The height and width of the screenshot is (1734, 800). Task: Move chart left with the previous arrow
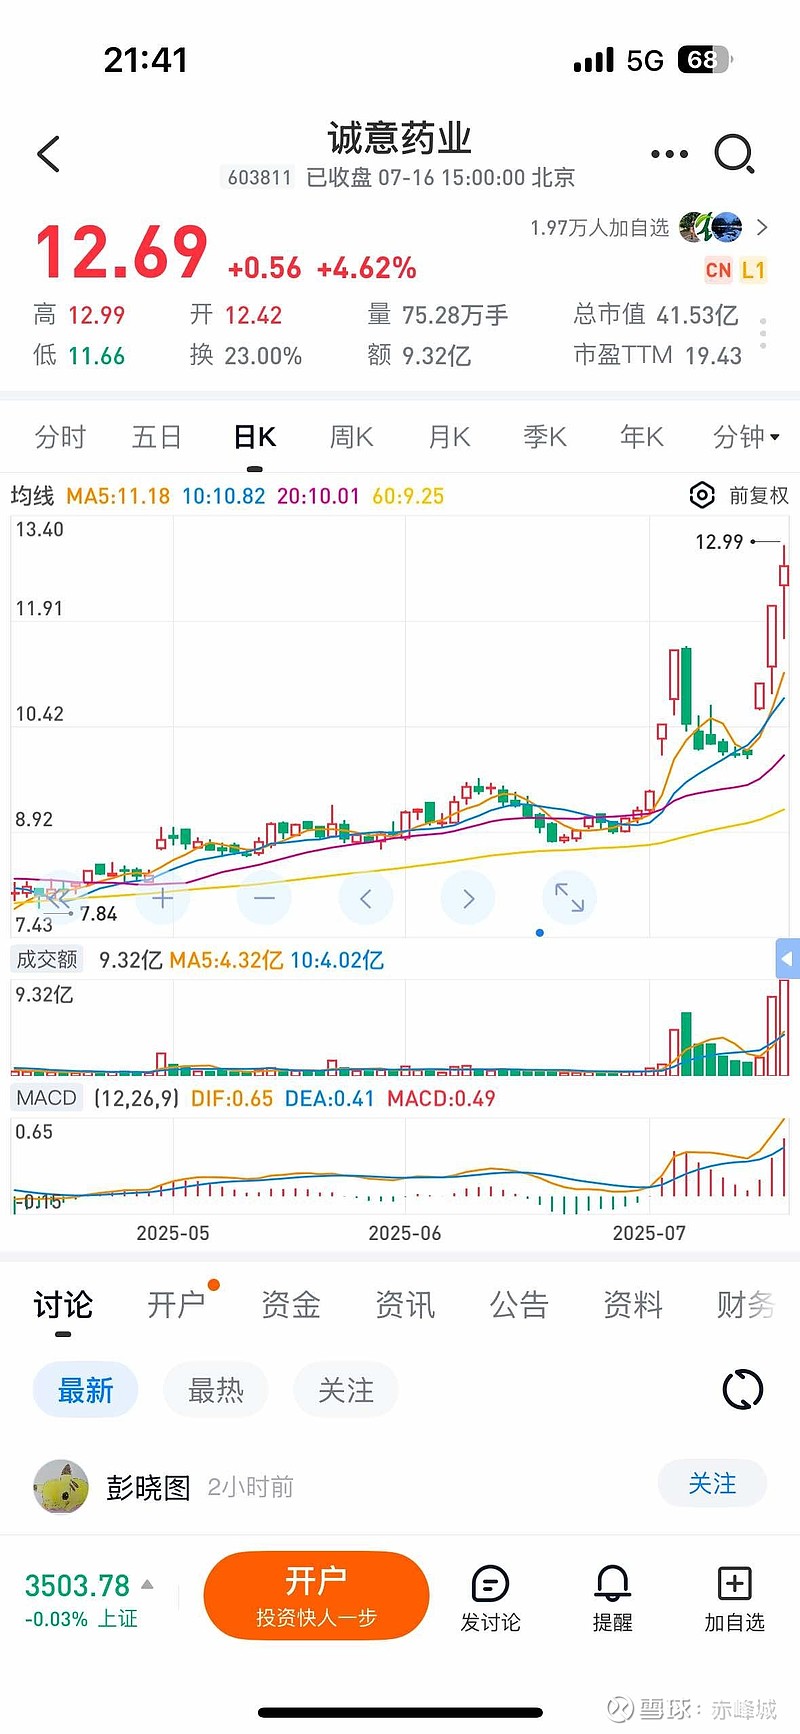coord(366,898)
